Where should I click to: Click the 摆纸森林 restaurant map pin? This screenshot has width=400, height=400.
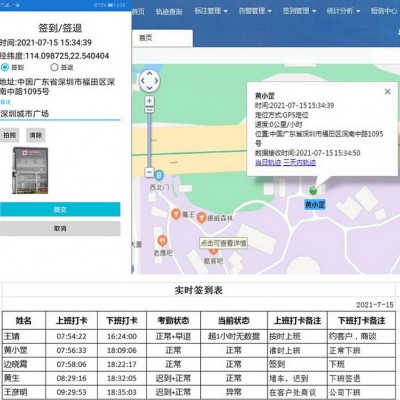click(x=201, y=217)
